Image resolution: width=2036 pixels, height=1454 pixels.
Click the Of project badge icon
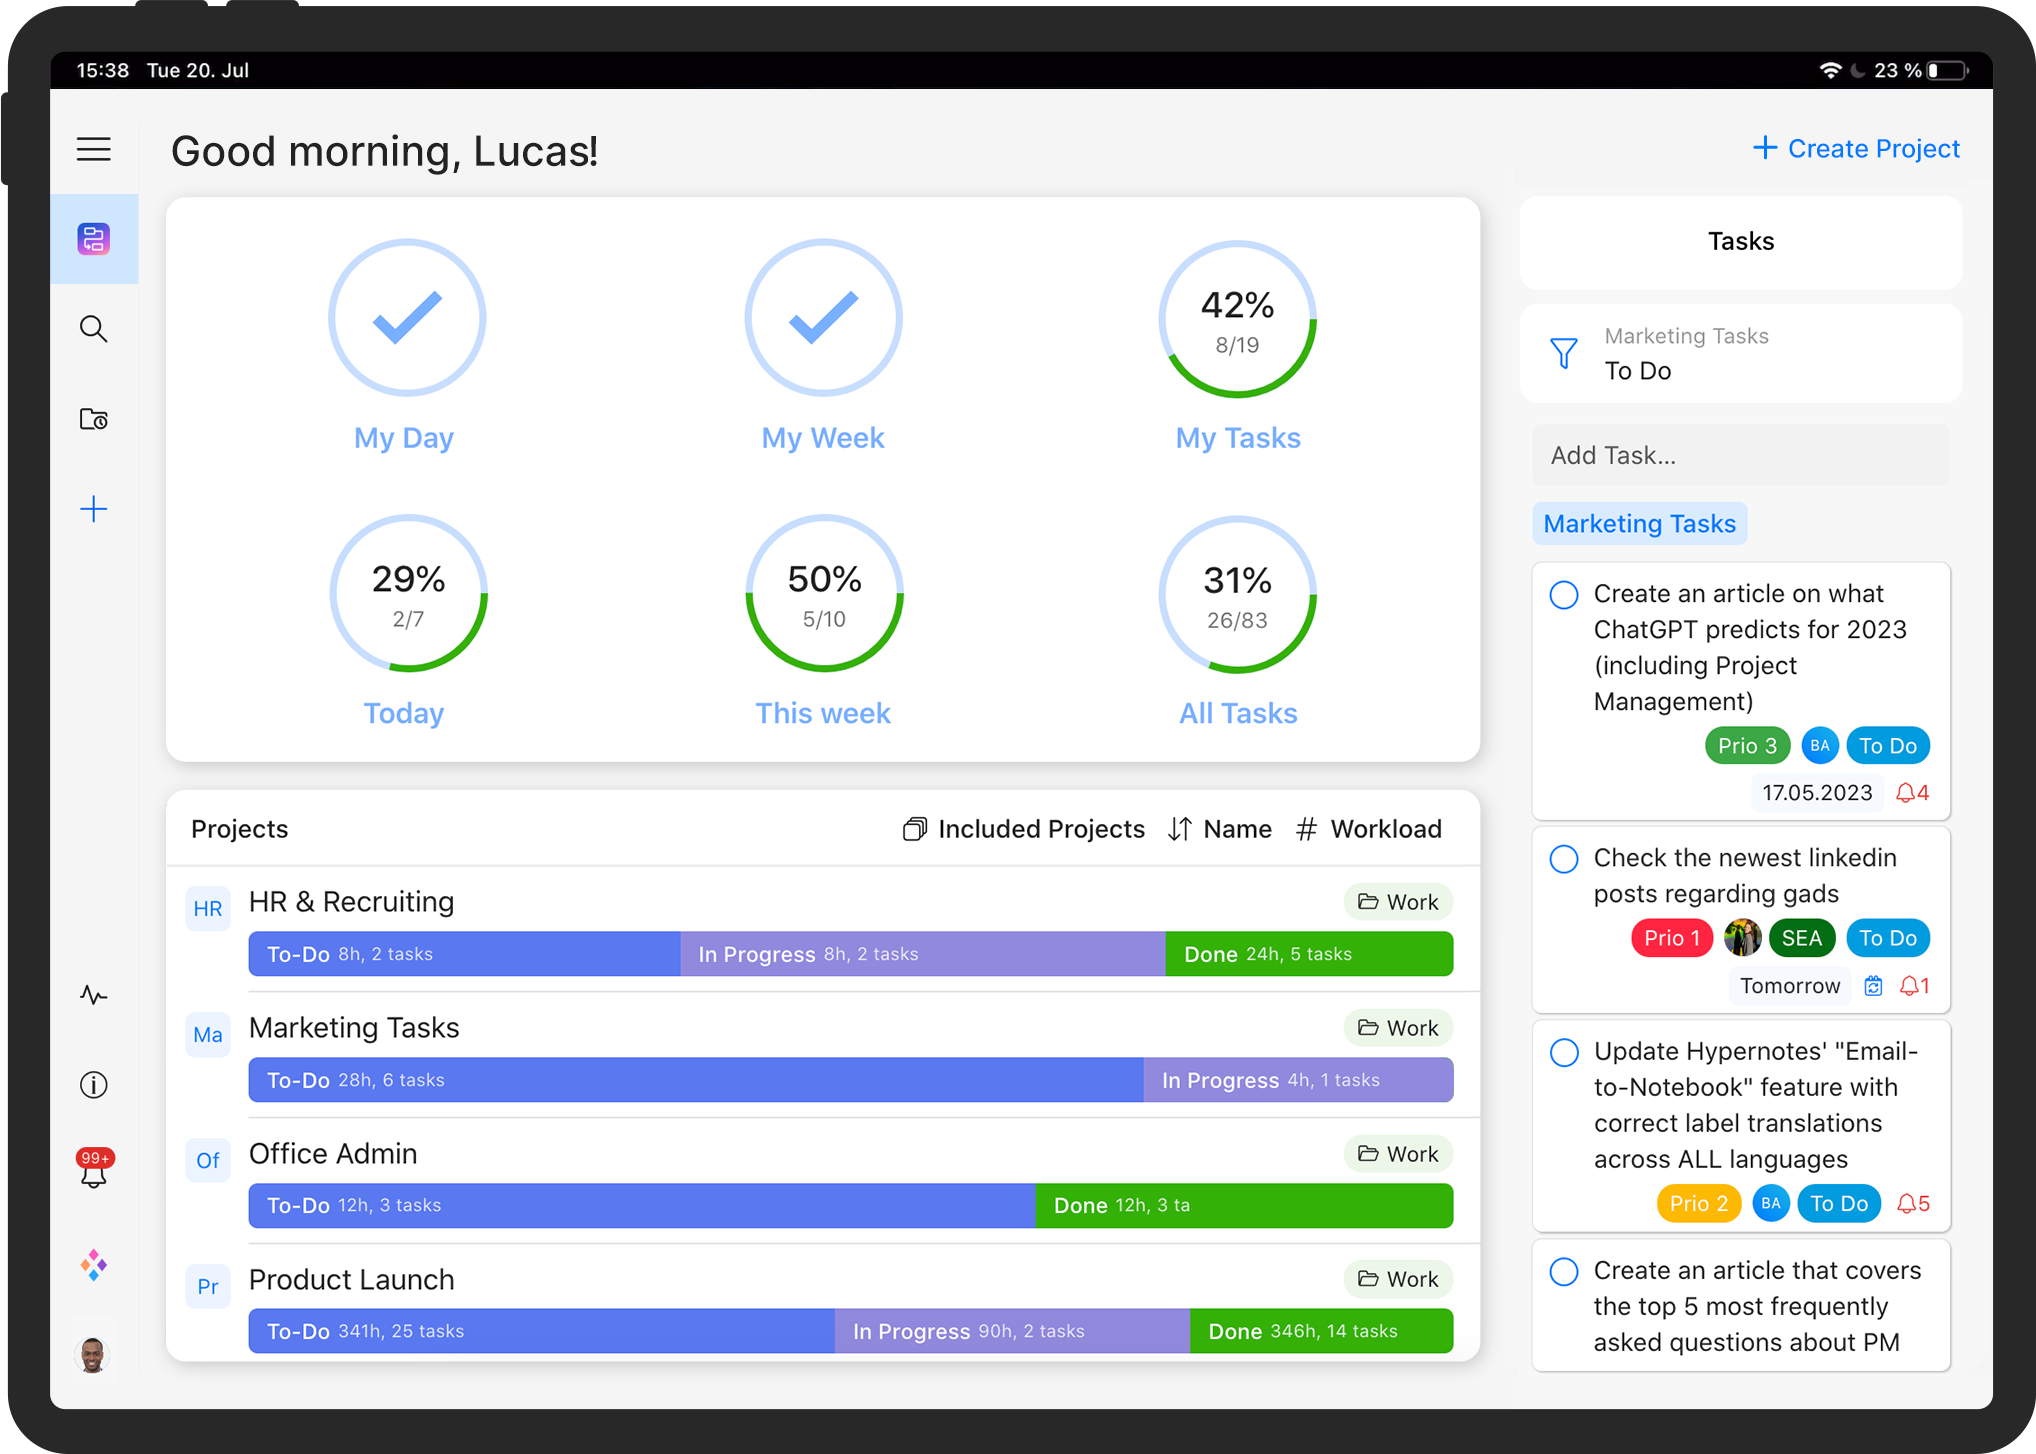click(x=208, y=1161)
